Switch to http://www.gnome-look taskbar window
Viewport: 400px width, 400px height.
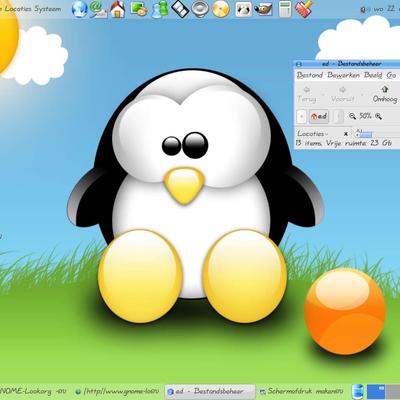118,391
